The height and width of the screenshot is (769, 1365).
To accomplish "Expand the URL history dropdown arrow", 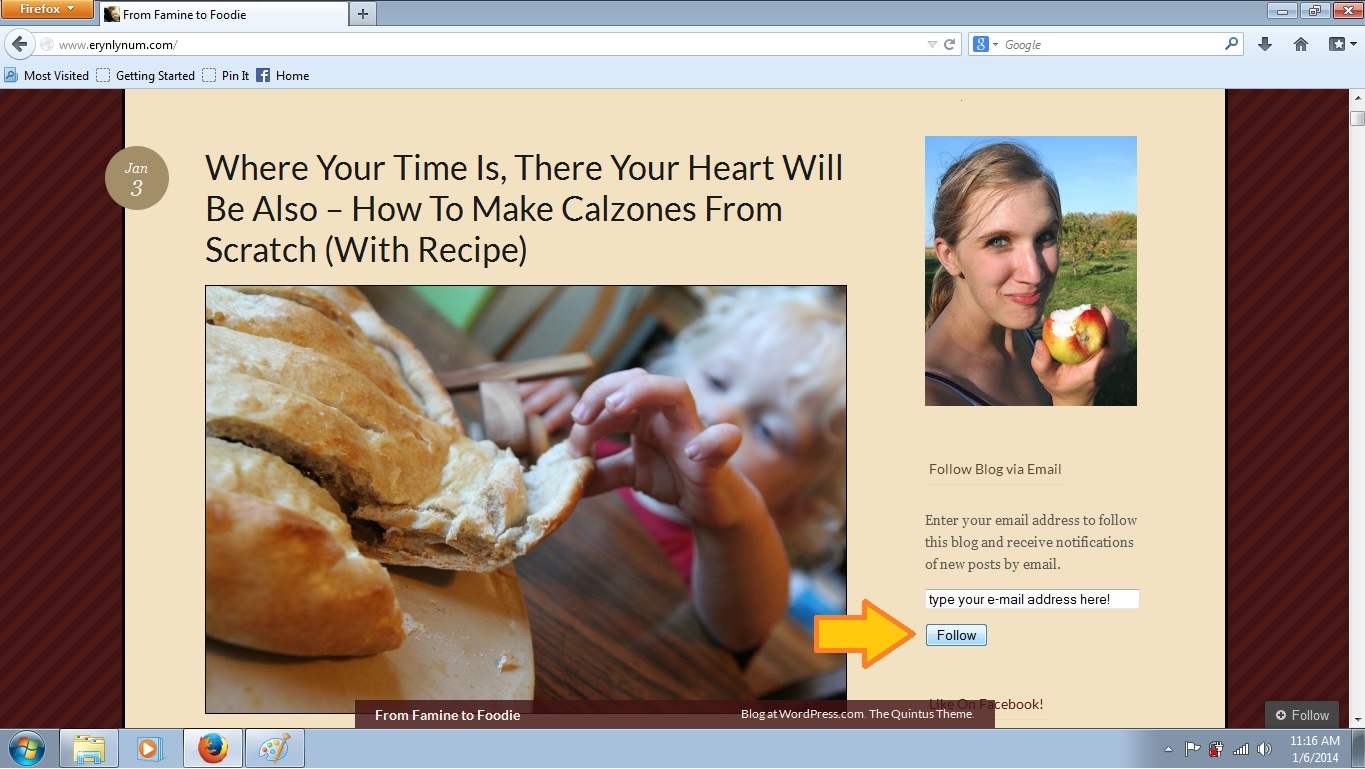I will point(932,45).
